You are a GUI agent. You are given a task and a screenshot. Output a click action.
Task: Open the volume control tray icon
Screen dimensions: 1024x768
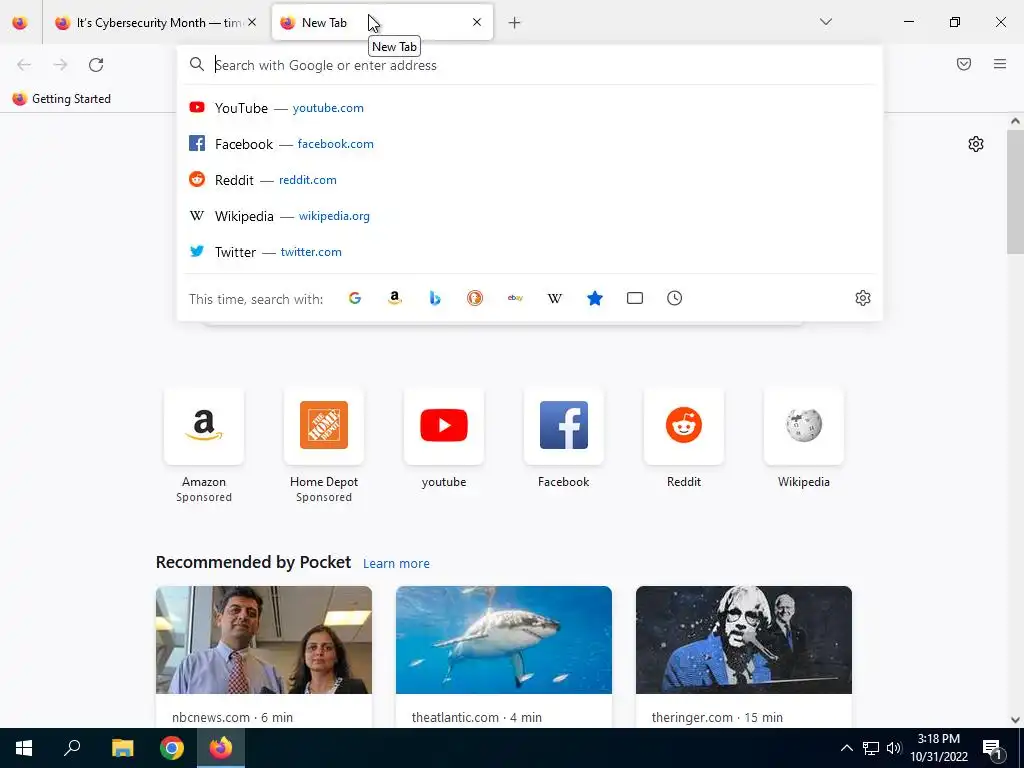click(894, 748)
